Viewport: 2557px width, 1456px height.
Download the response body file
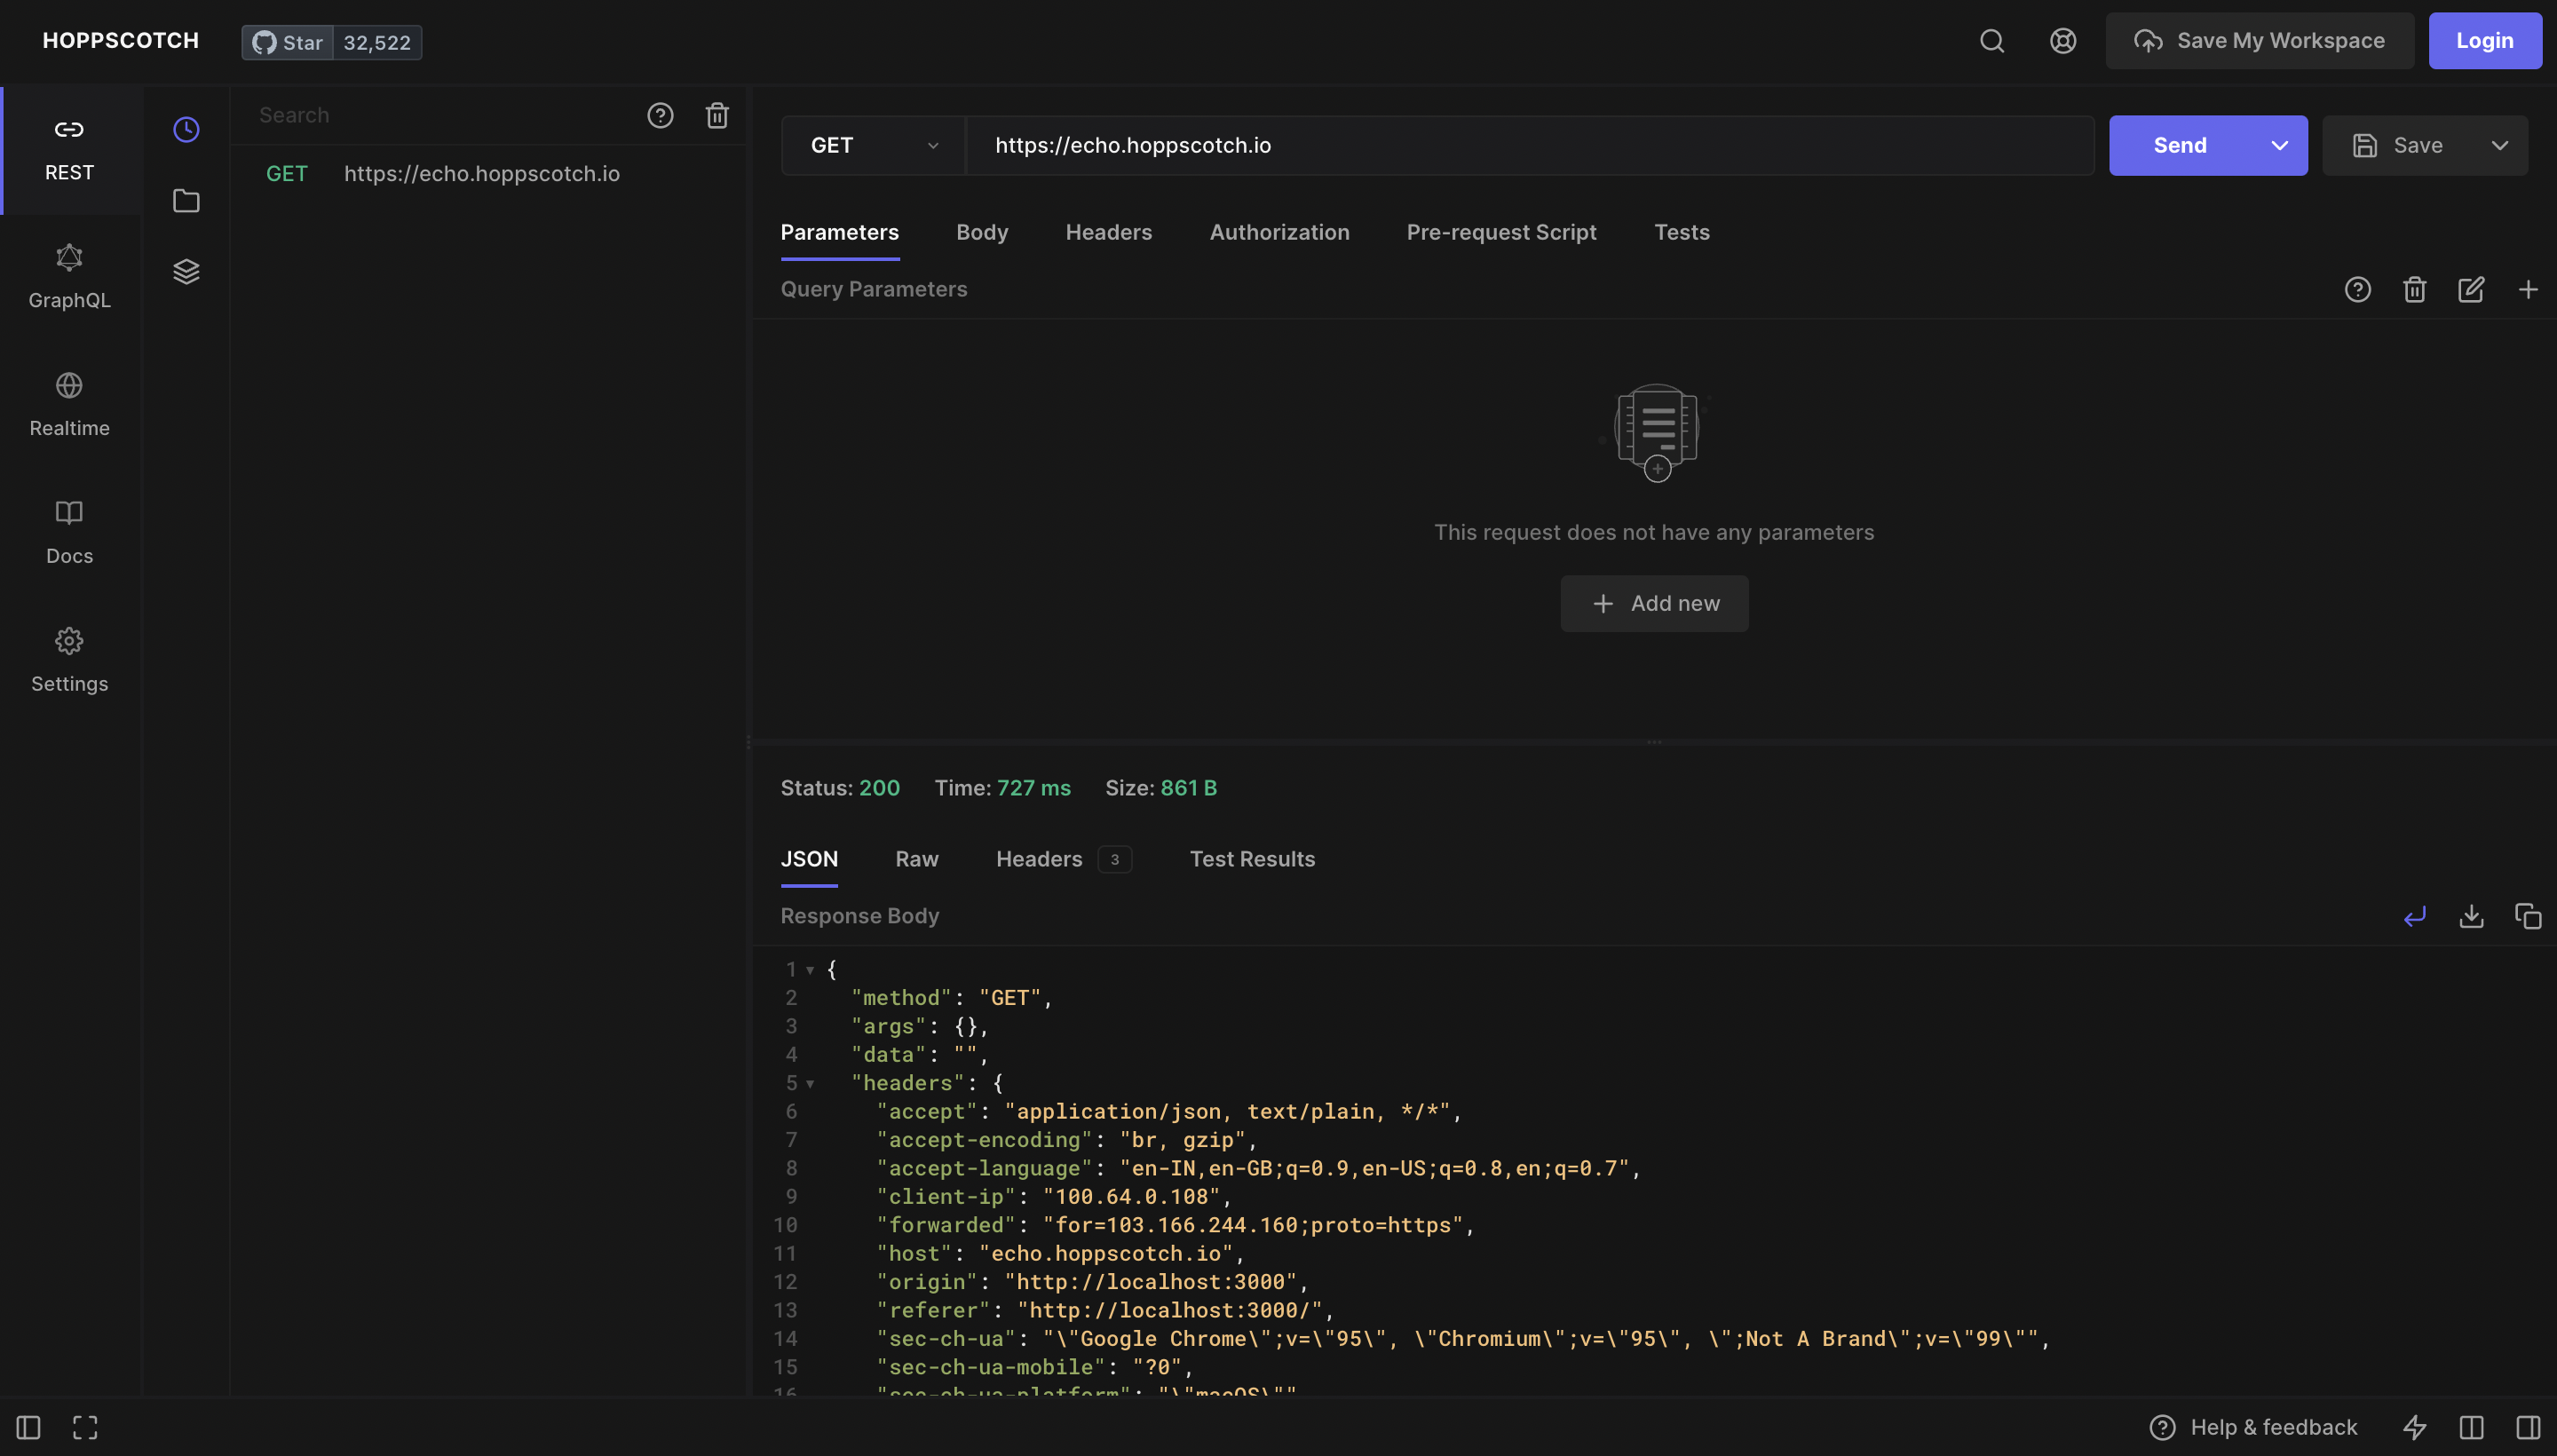2471,916
